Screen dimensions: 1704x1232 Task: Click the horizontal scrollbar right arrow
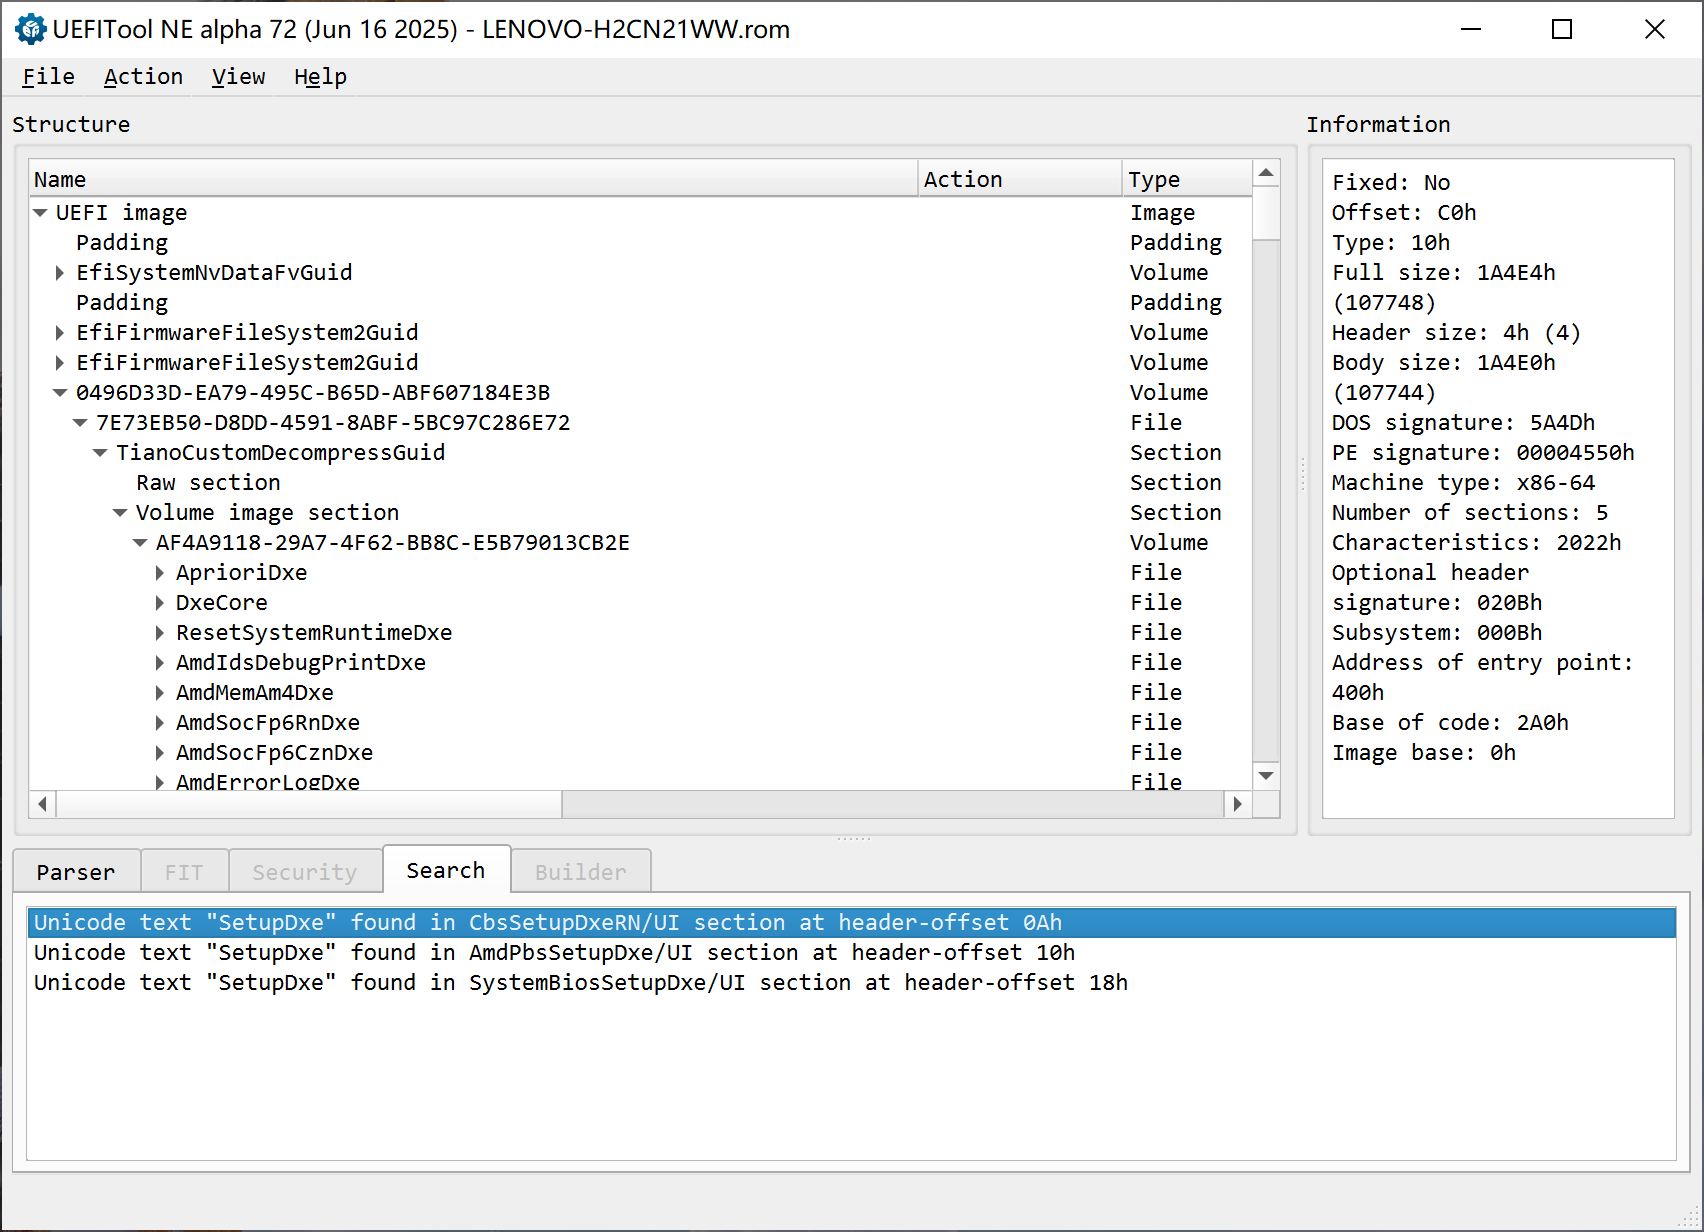click(1238, 804)
